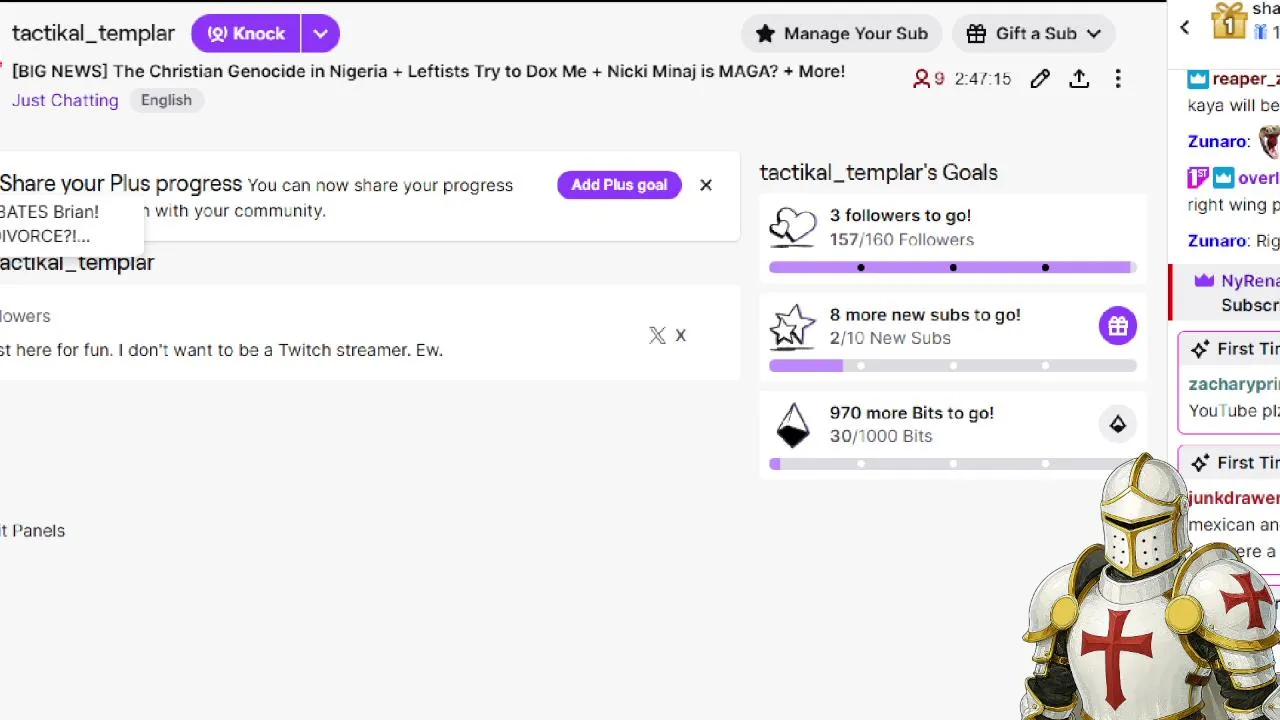Click the English language tag

click(x=166, y=100)
